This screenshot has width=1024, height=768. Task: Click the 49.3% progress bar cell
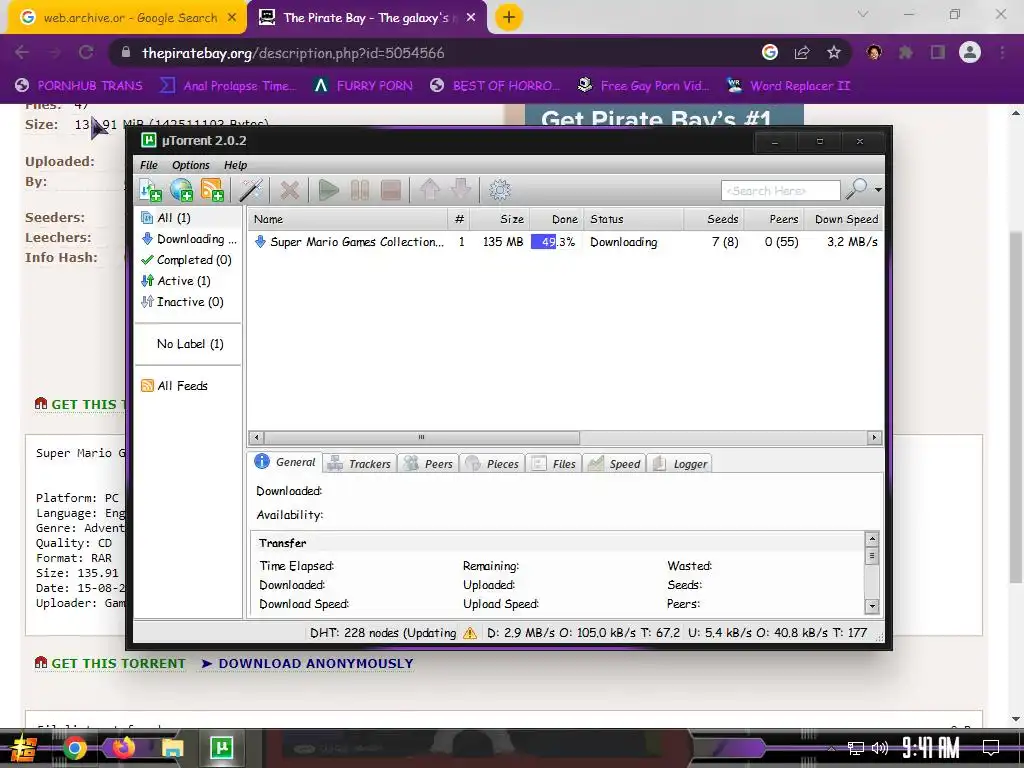click(554, 242)
